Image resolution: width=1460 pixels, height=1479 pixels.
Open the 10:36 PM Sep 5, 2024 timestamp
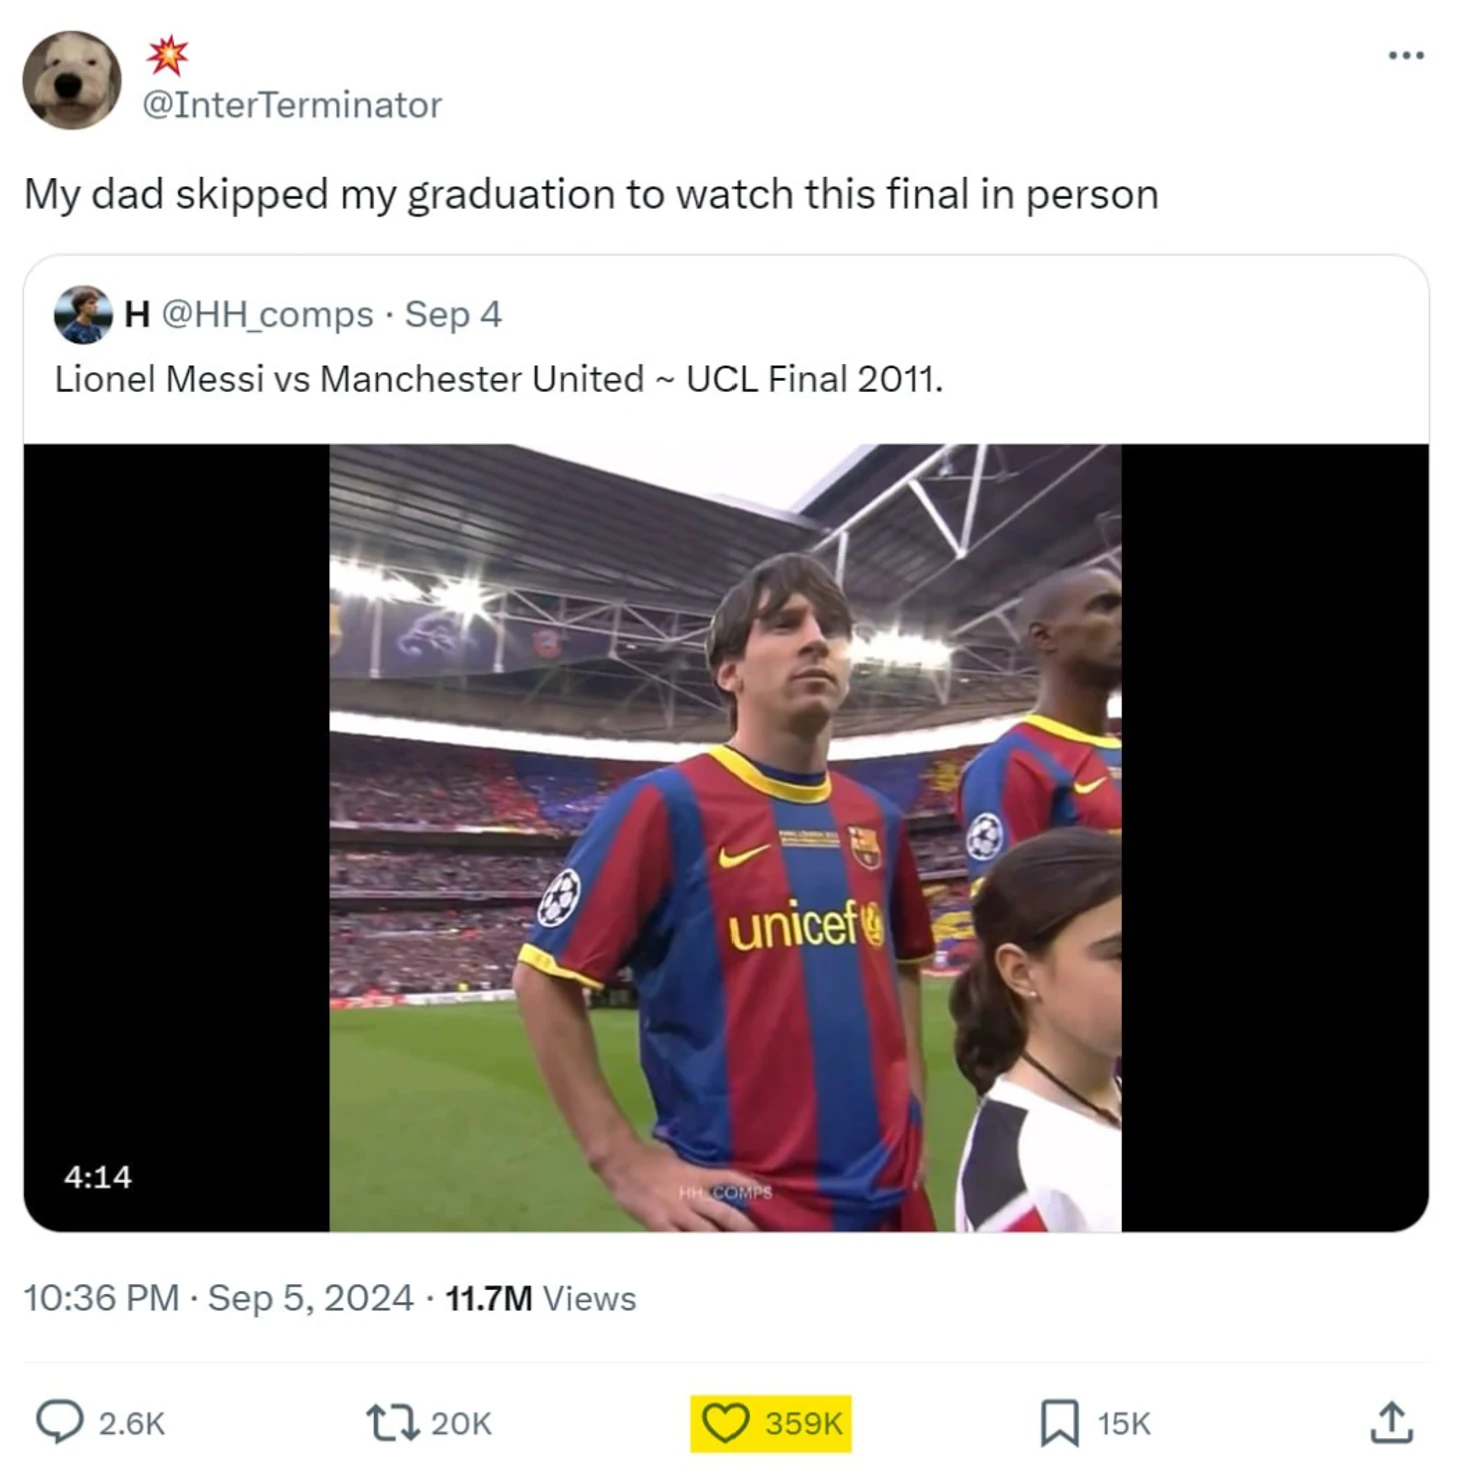(218, 1298)
